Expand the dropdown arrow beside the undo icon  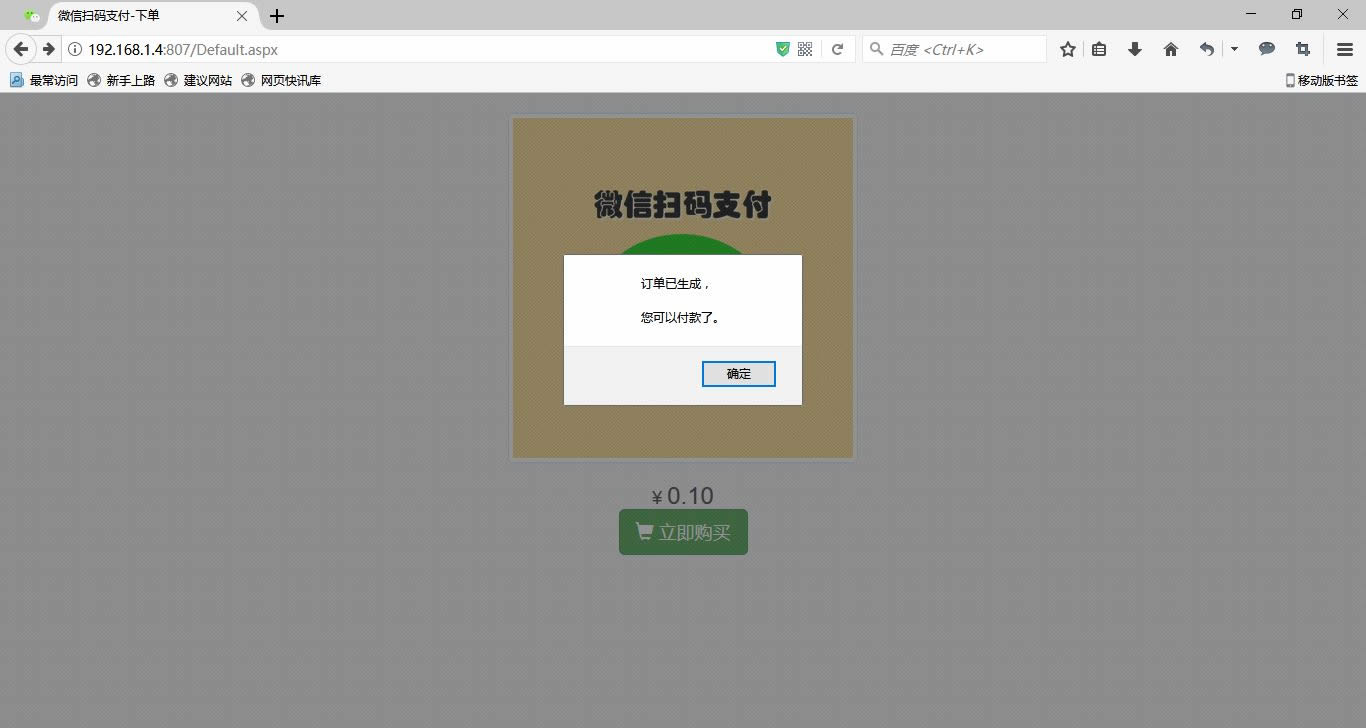click(x=1234, y=49)
